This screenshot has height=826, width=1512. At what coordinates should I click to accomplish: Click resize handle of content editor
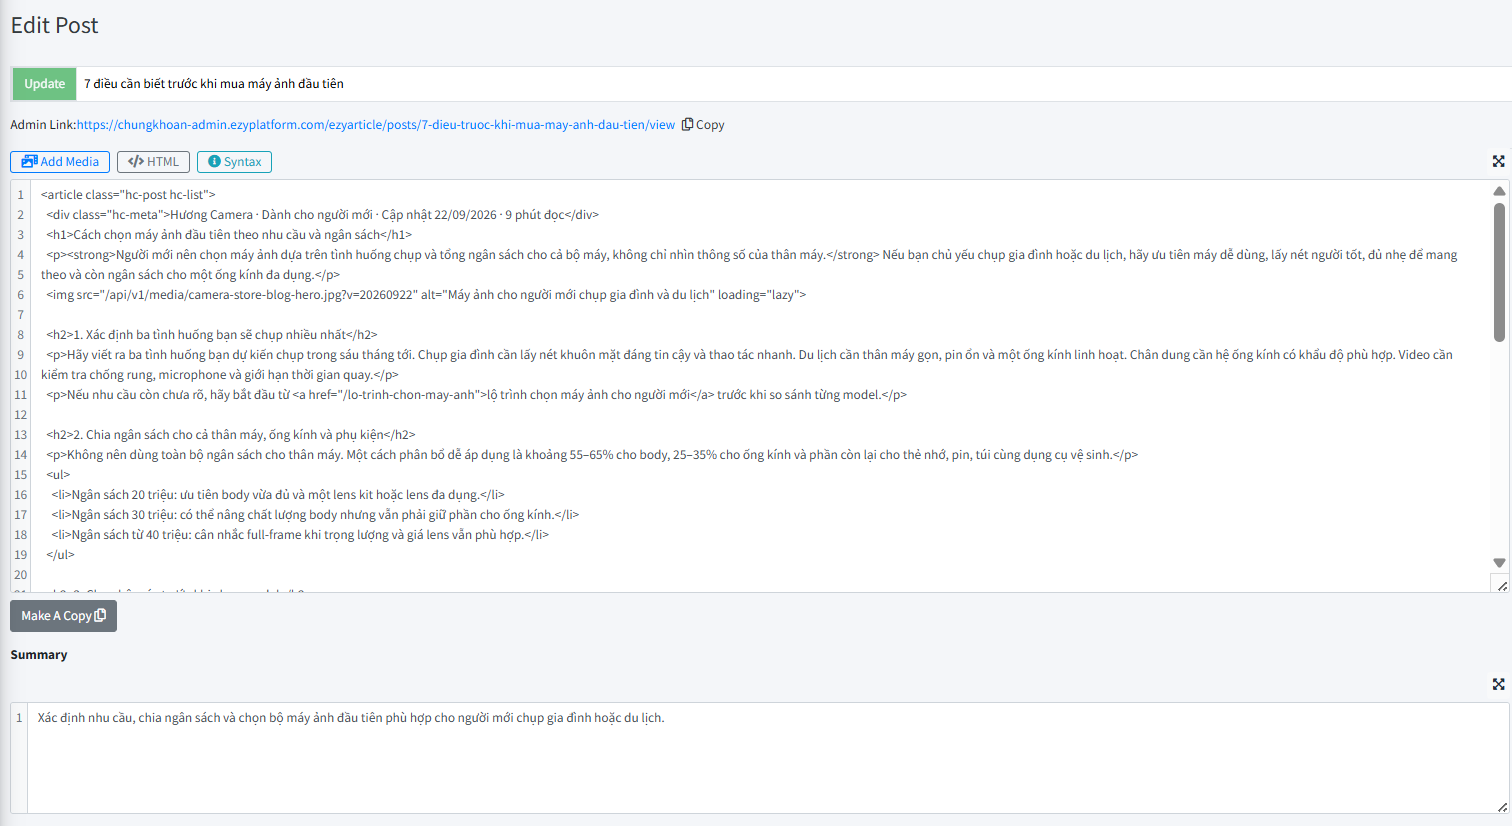coord(1502,586)
